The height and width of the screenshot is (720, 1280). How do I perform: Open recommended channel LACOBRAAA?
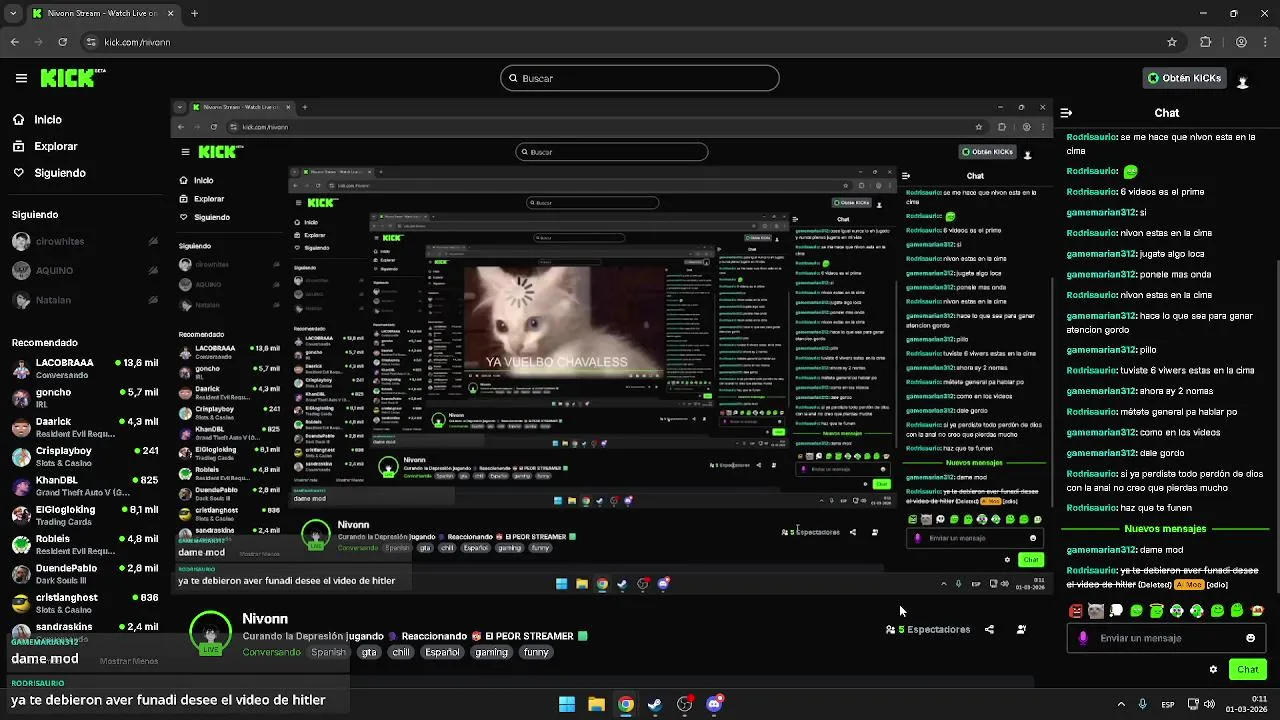pyautogui.click(x=83, y=368)
